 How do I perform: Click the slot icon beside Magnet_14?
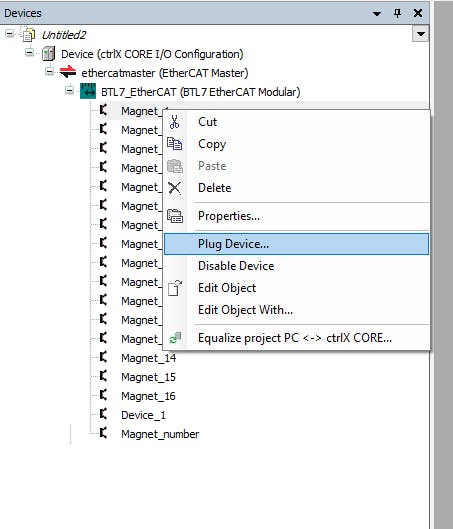tap(104, 357)
